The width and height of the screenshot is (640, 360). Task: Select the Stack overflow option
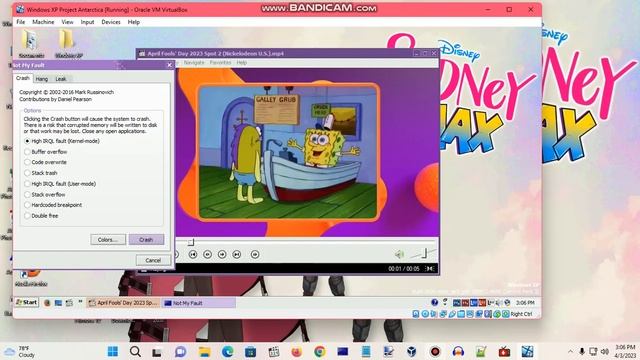click(x=44, y=195)
